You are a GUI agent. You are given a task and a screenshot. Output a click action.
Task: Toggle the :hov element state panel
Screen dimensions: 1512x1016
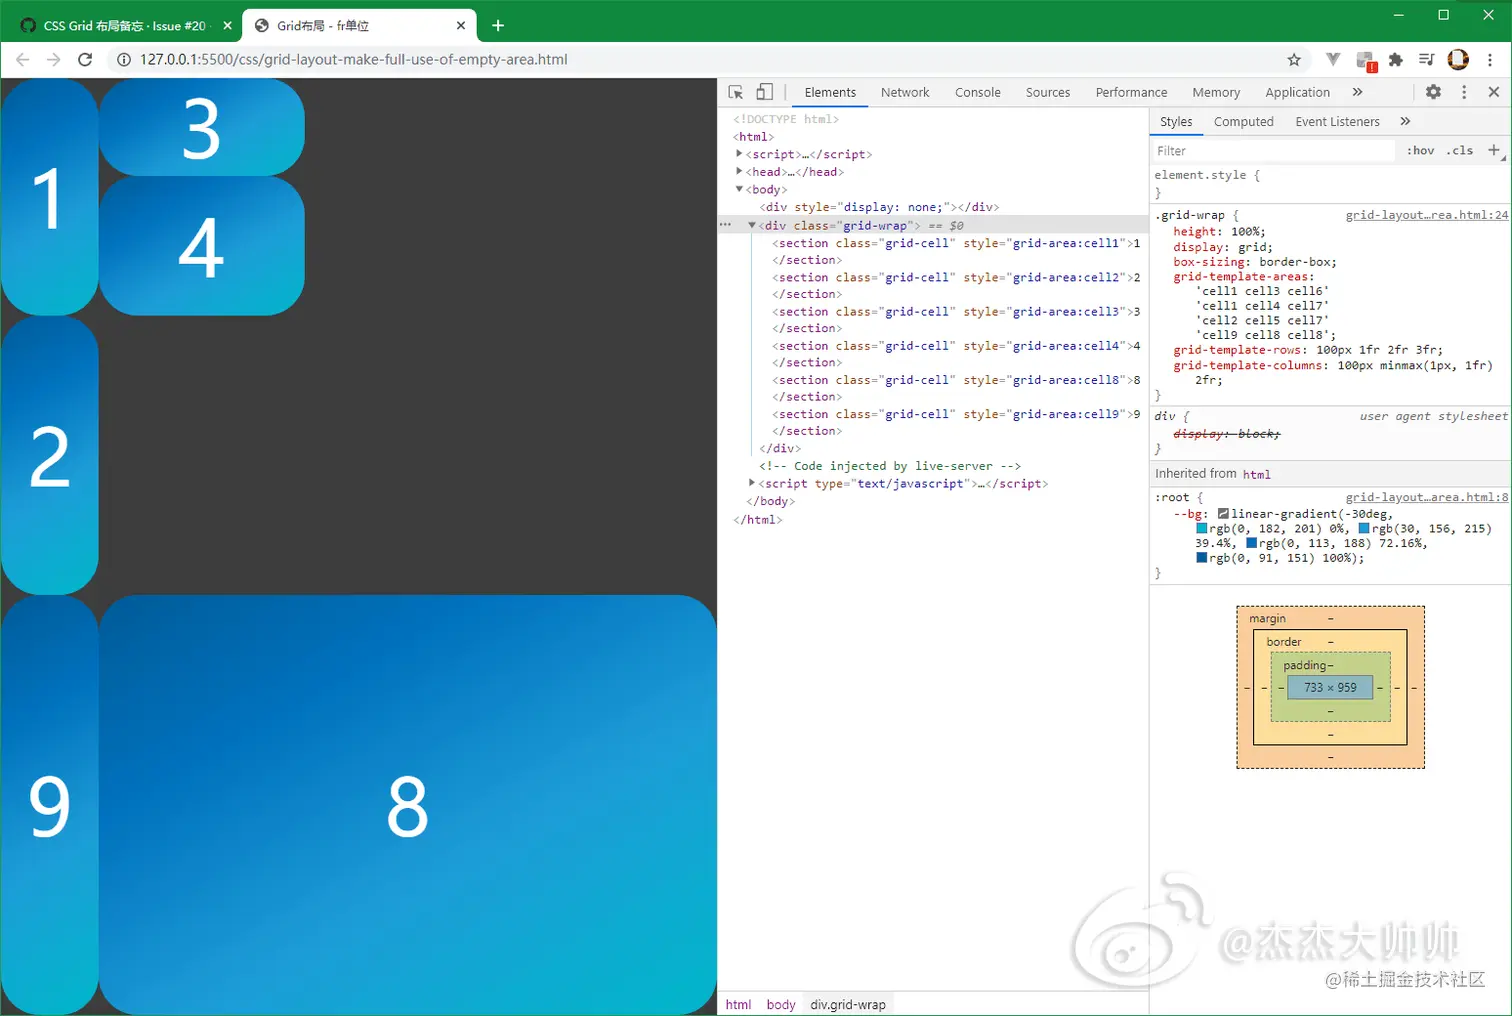point(1420,151)
